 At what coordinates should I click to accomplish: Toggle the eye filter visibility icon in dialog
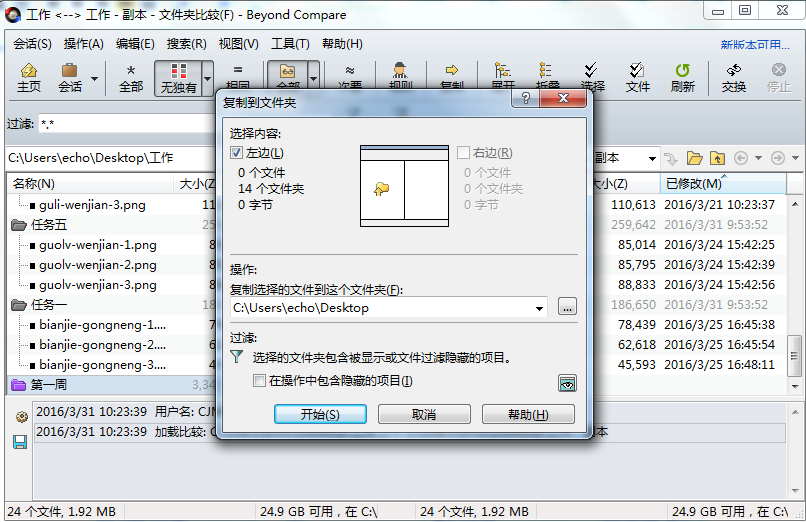[567, 383]
